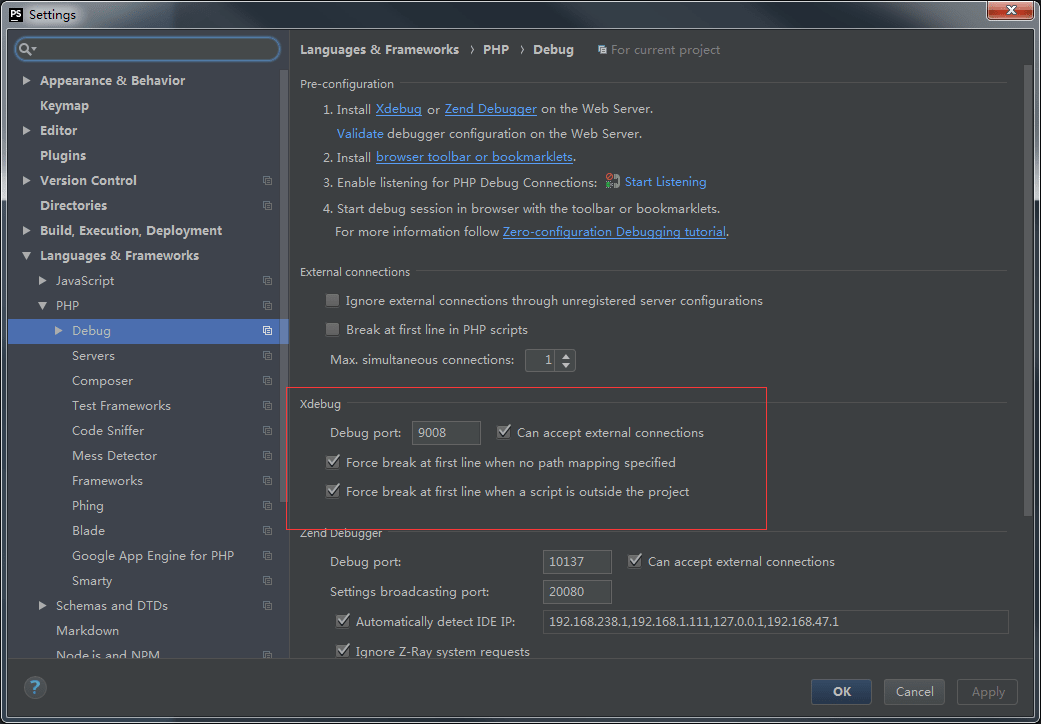Click project-level icon next to Smarty
The height and width of the screenshot is (724, 1041).
point(268,581)
